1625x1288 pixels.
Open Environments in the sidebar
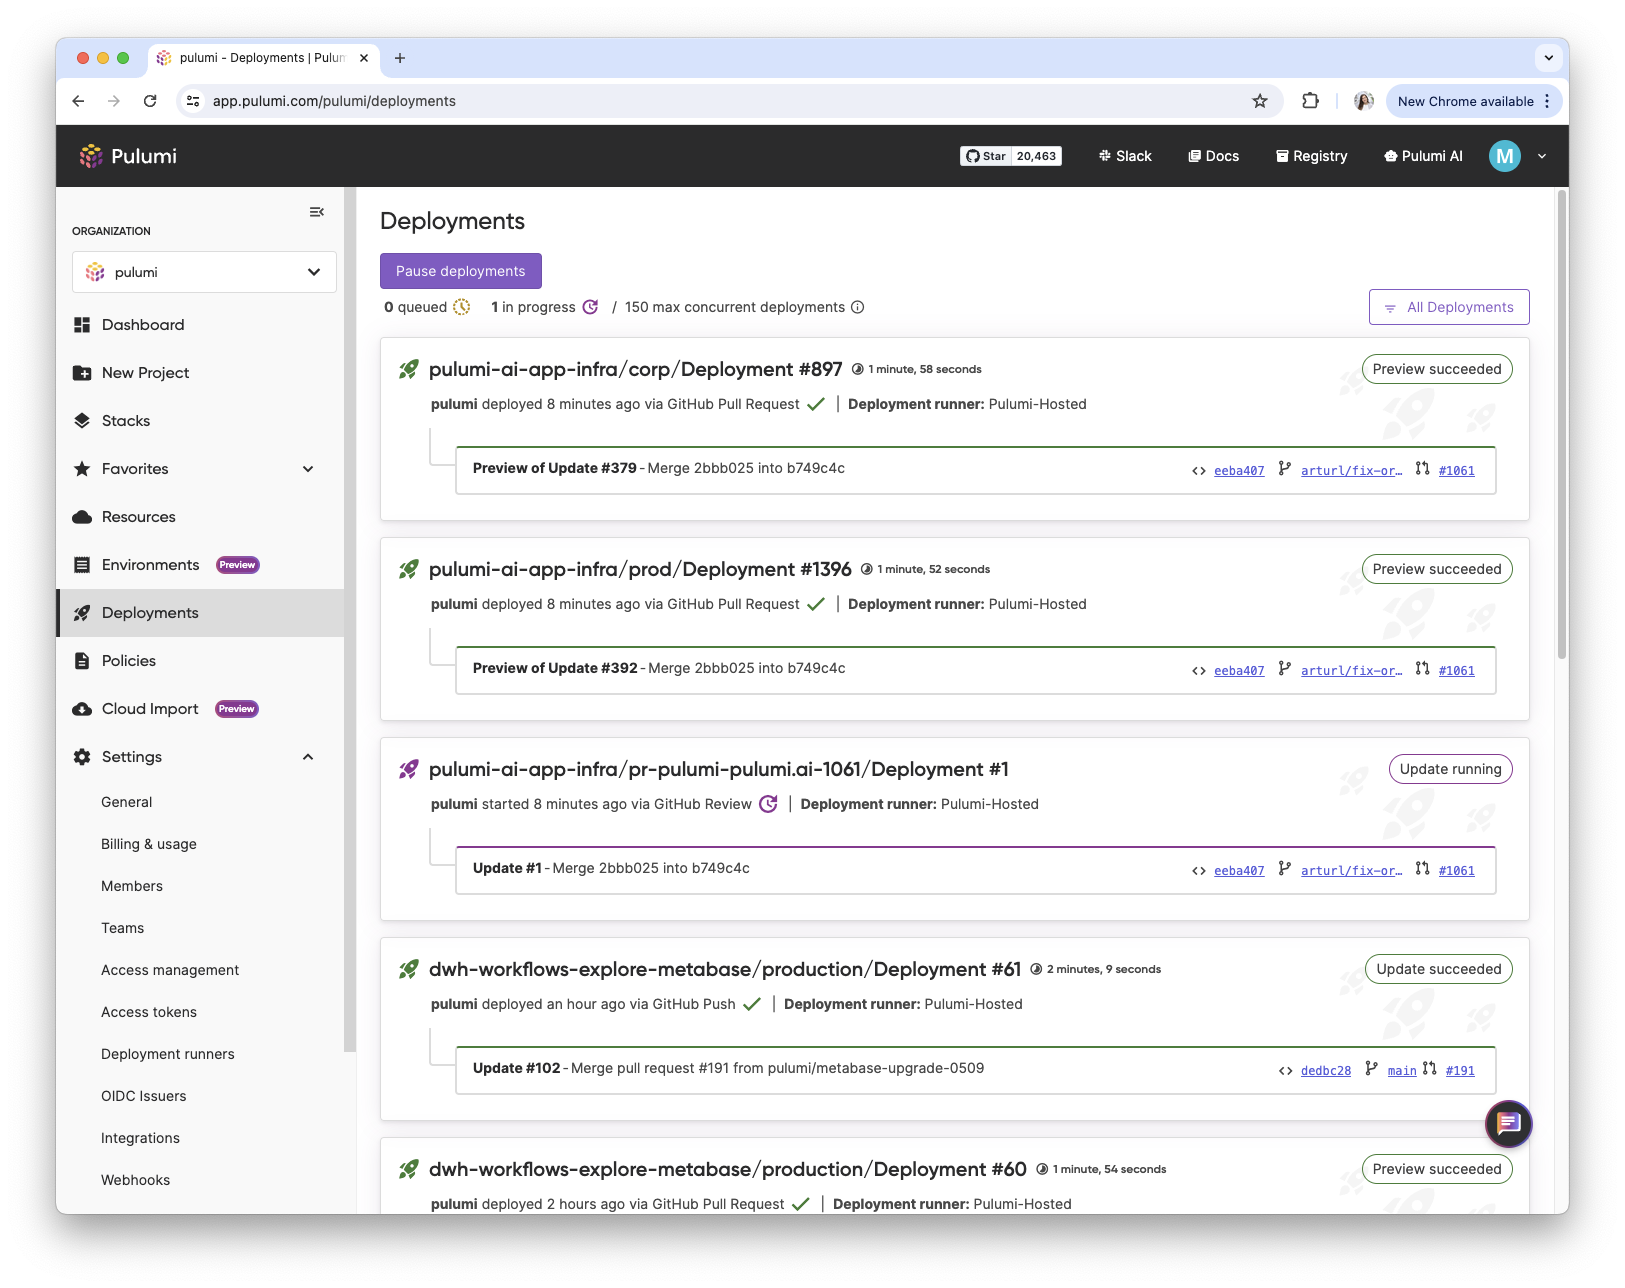pyautogui.click(x=150, y=565)
